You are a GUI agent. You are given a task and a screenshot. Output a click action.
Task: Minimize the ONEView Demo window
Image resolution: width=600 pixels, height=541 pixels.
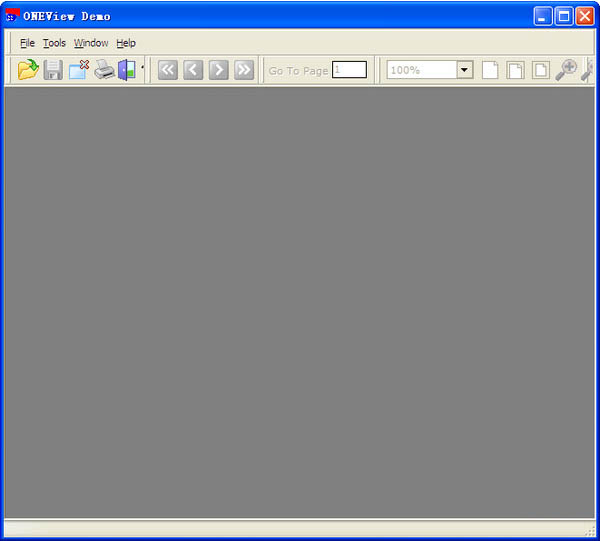click(x=543, y=16)
